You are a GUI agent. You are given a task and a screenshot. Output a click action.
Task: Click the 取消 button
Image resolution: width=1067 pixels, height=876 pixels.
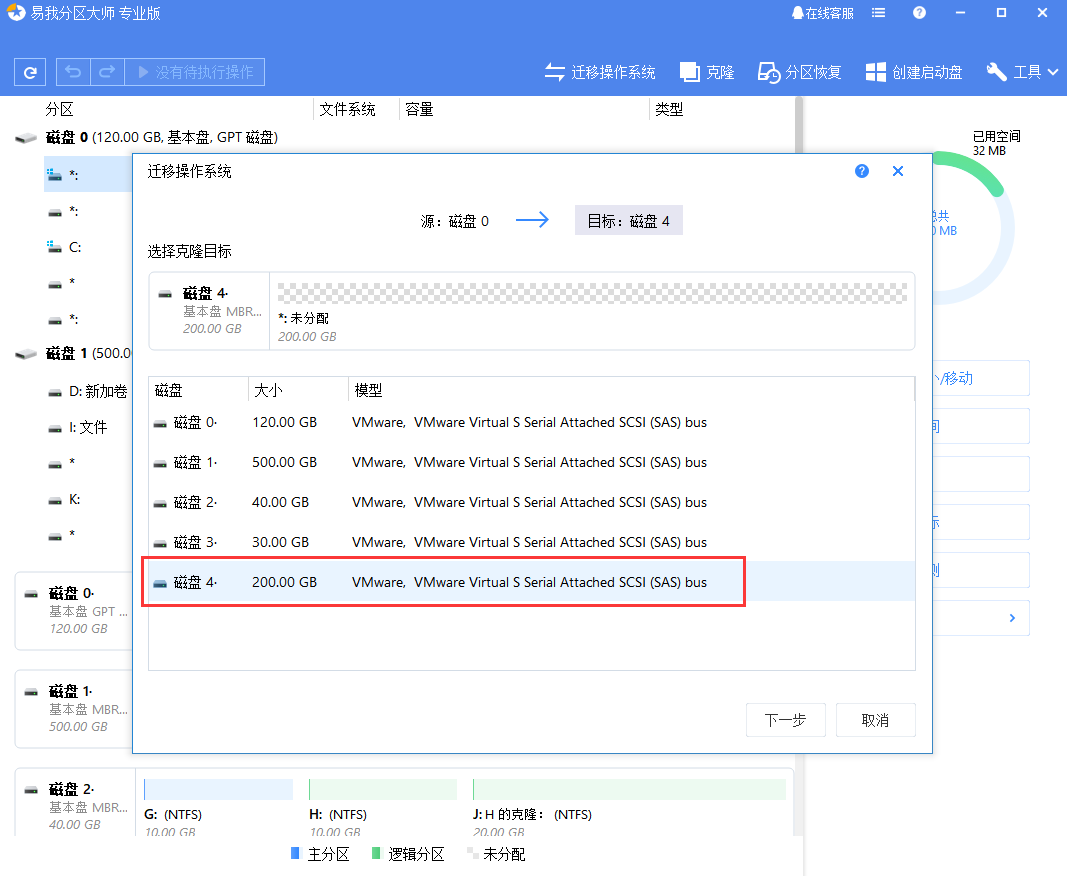875,720
